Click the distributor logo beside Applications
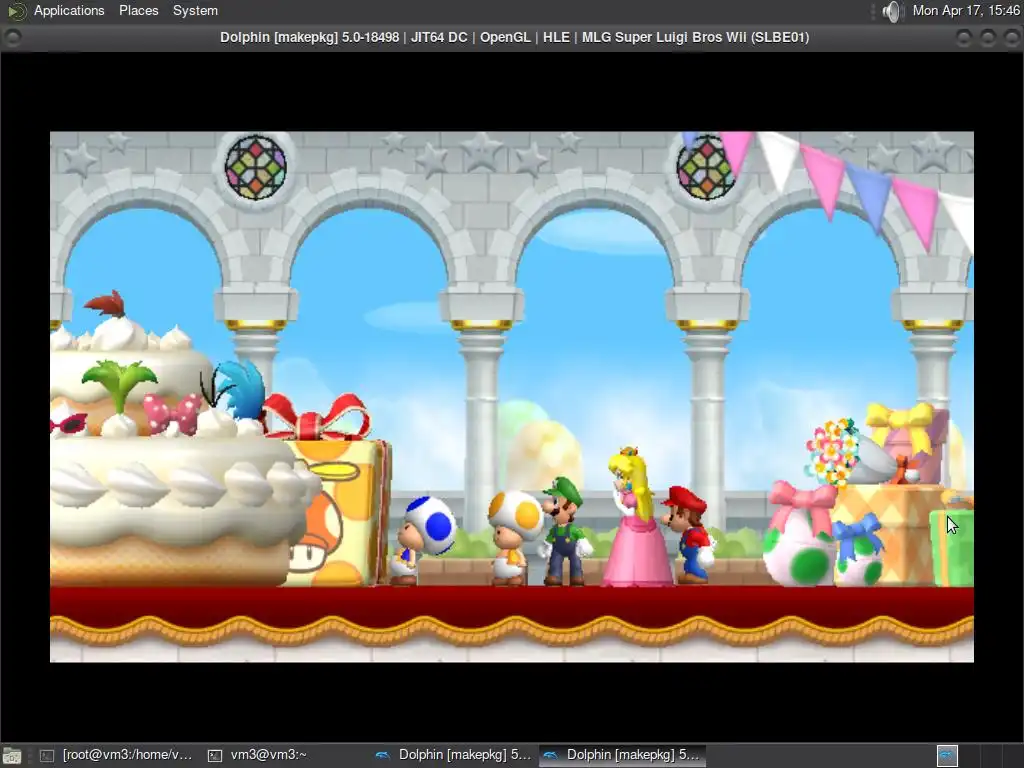Image resolution: width=1024 pixels, height=768 pixels. point(16,10)
